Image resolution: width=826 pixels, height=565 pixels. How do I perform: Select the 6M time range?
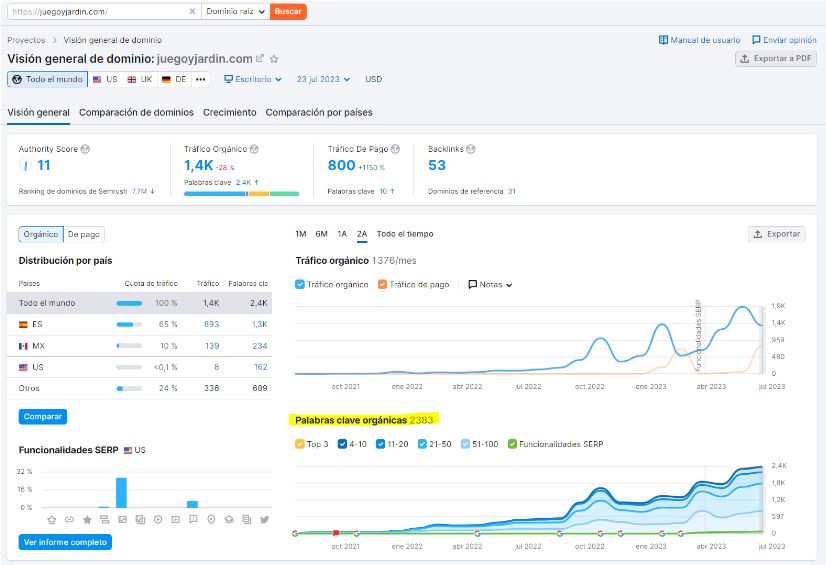coord(321,234)
